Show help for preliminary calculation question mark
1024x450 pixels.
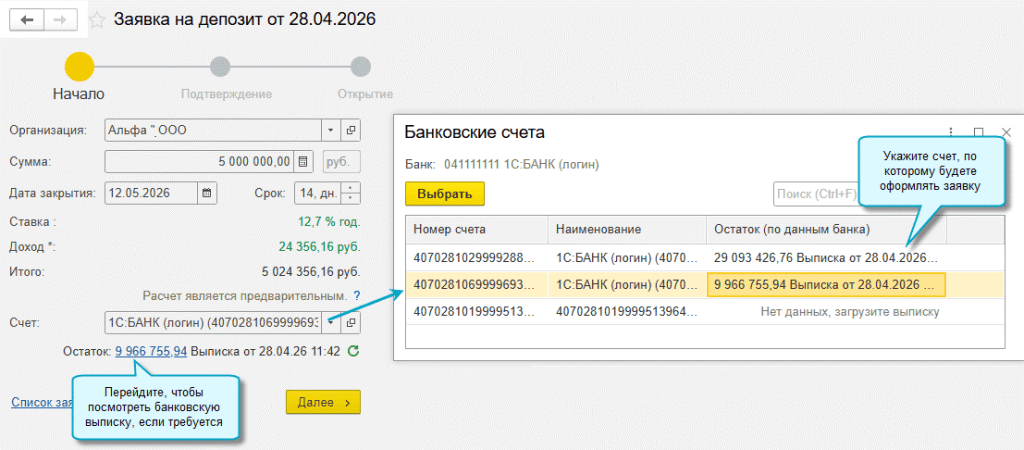pyautogui.click(x=356, y=296)
